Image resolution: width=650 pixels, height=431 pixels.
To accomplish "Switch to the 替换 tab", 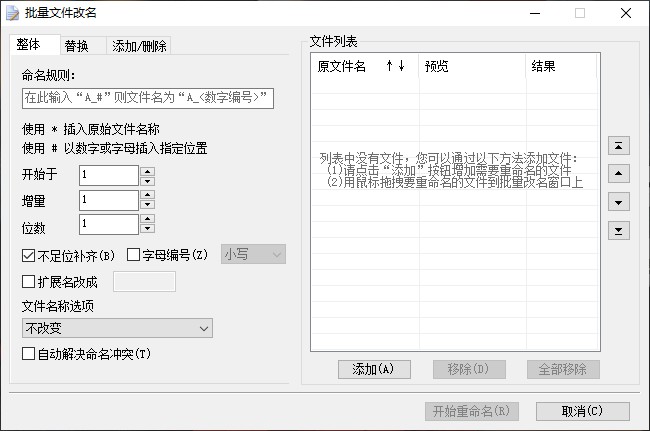I will [83, 46].
